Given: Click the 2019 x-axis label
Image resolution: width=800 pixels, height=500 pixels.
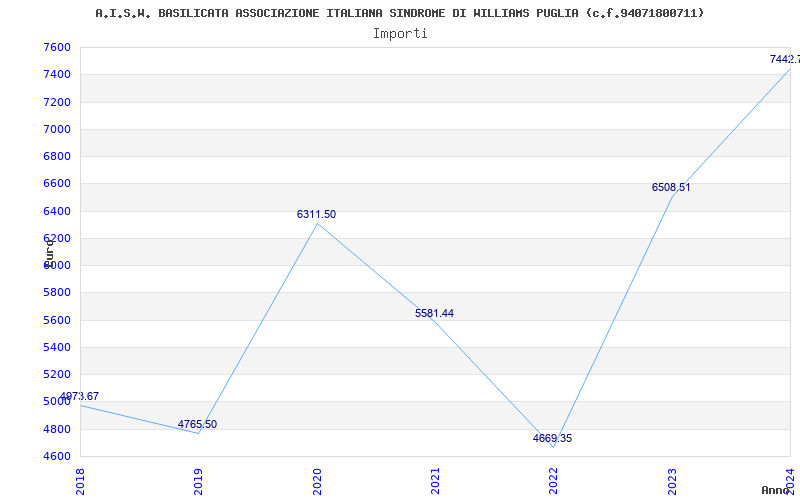Looking at the screenshot, I should pos(198,482).
